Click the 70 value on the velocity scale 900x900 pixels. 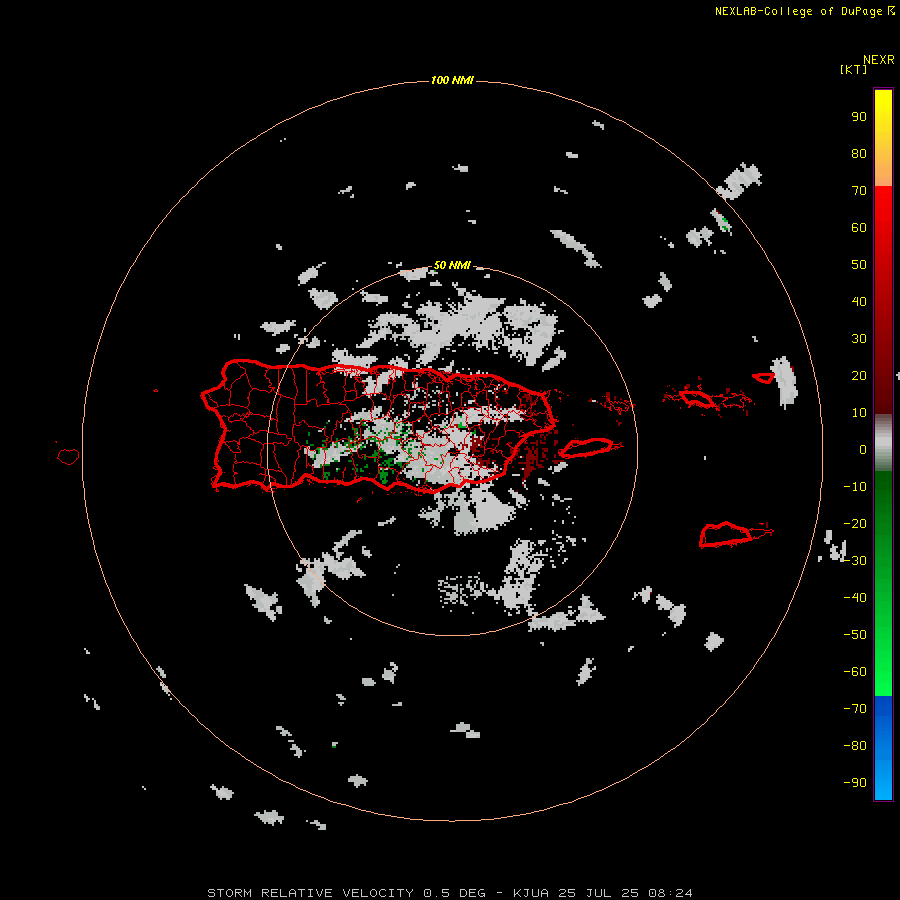tap(859, 191)
